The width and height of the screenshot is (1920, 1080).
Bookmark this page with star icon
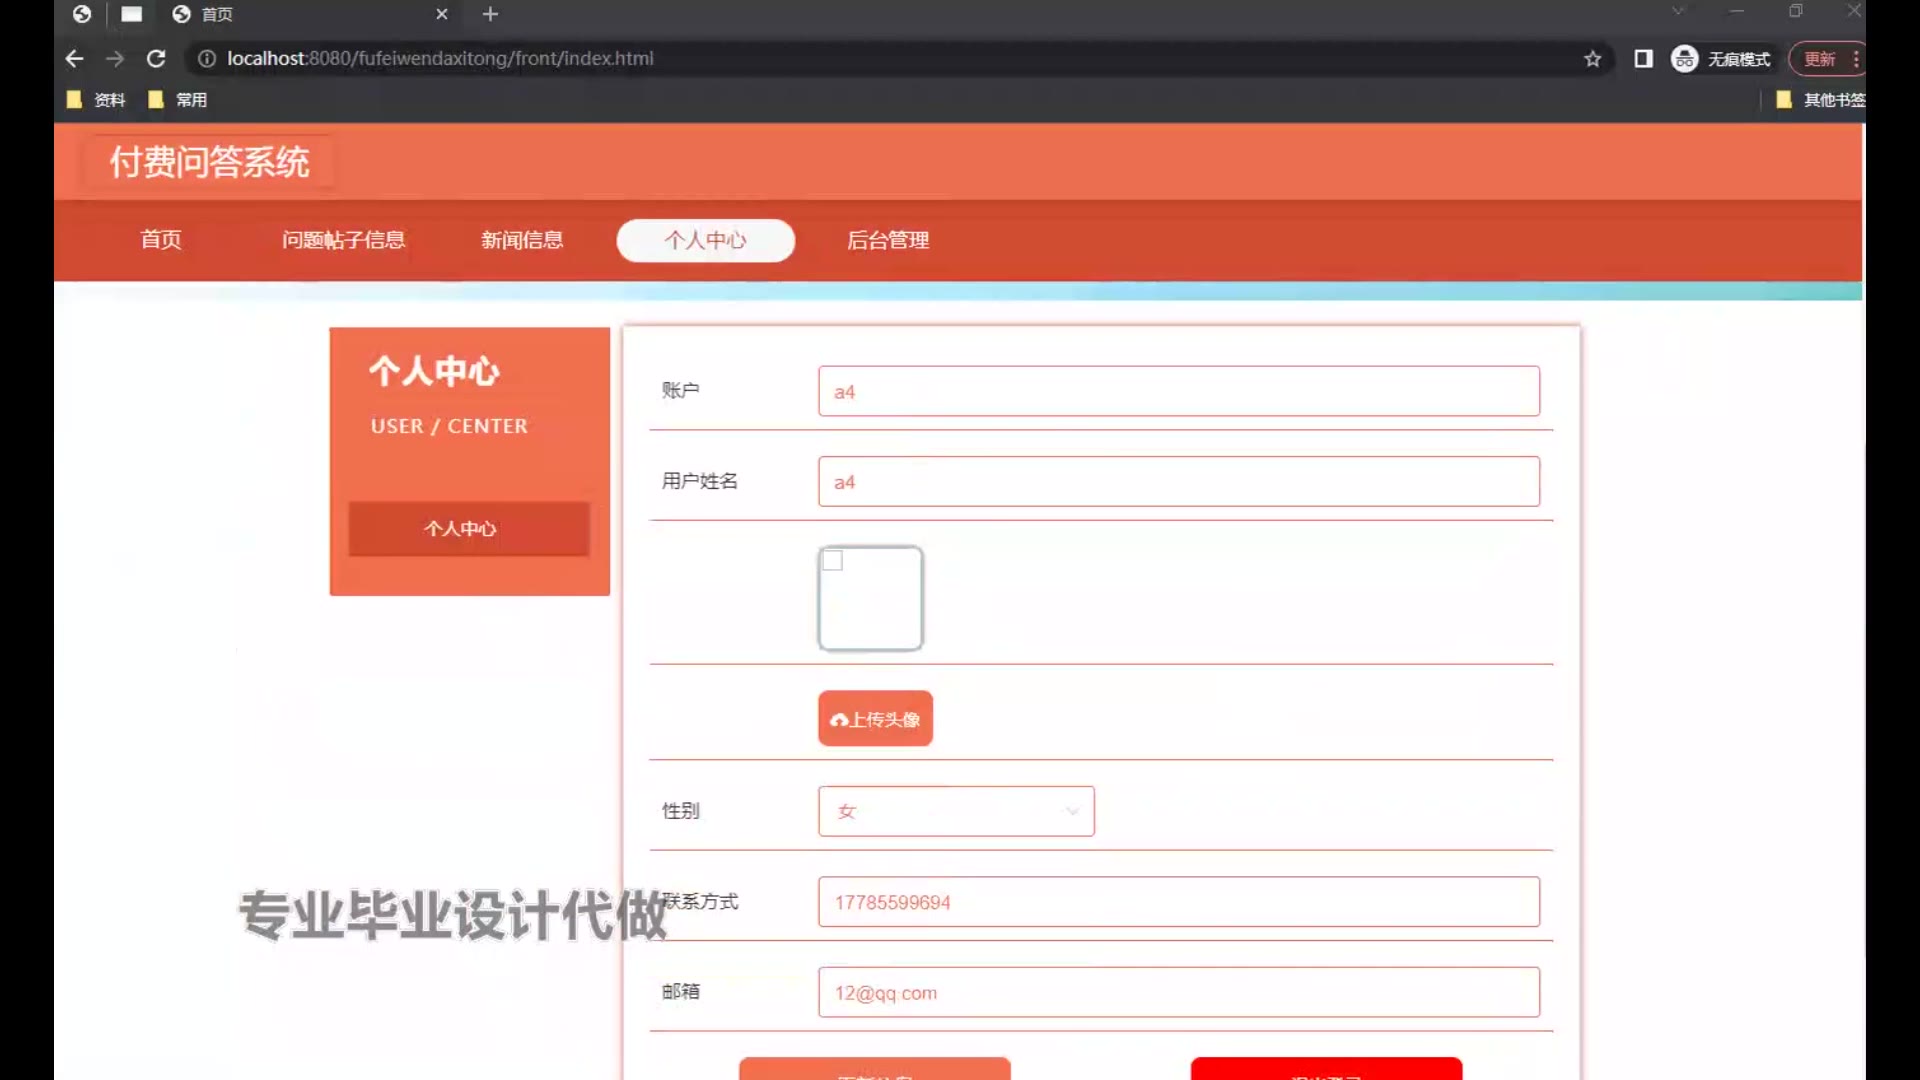coord(1592,59)
